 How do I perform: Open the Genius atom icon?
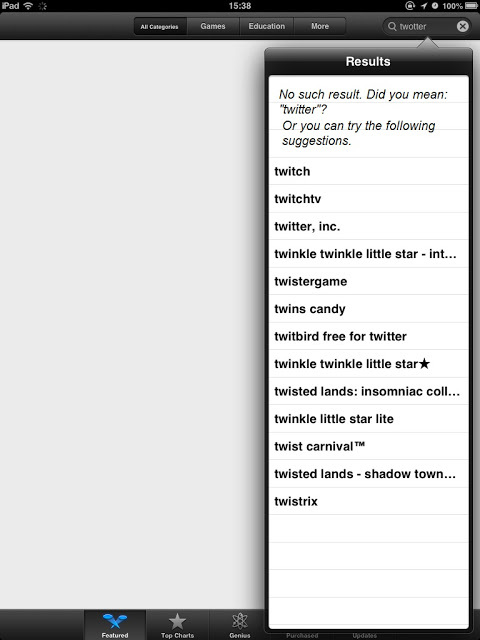[240, 621]
